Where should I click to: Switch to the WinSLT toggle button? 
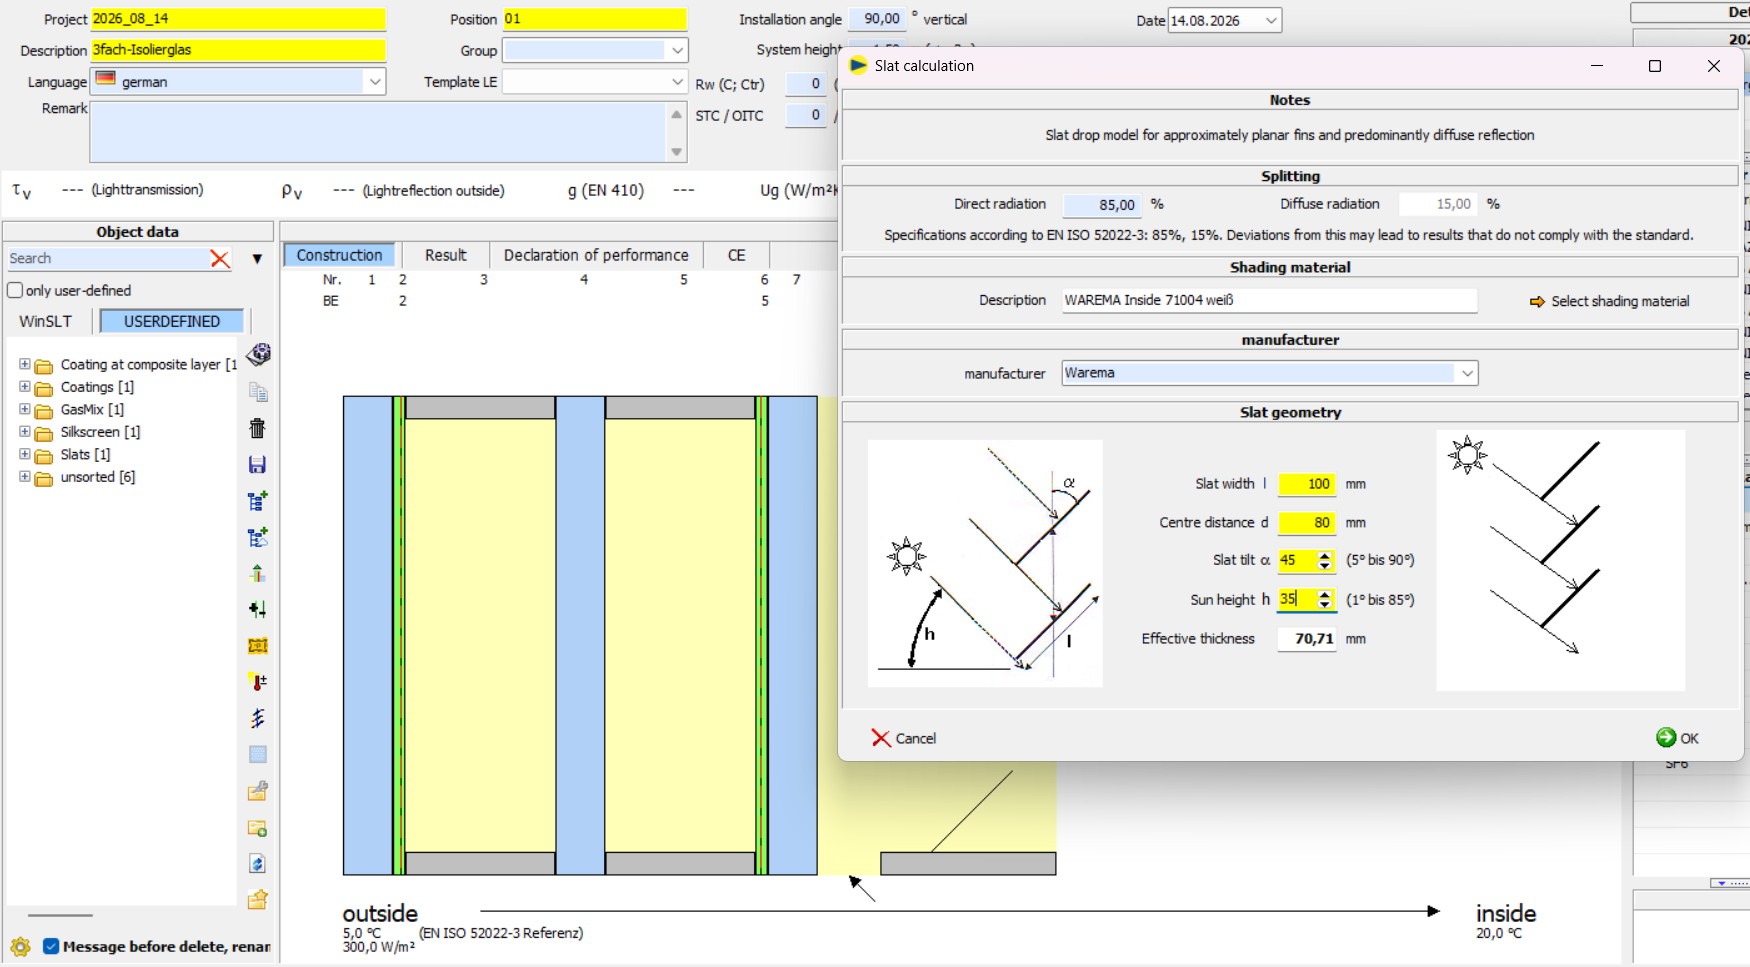coord(46,321)
